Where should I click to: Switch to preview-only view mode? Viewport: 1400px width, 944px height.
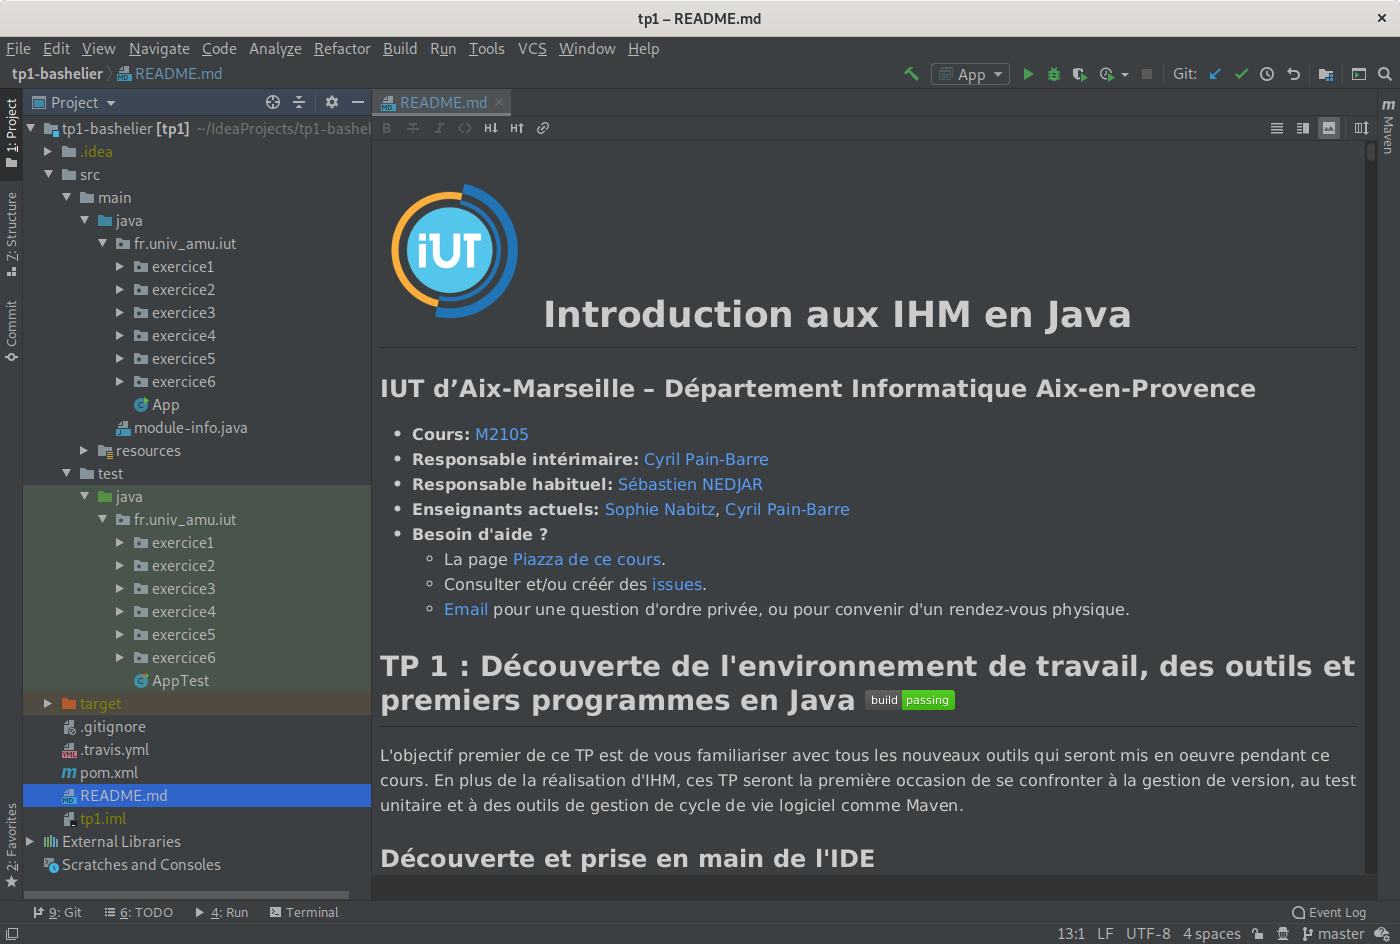[x=1329, y=128]
